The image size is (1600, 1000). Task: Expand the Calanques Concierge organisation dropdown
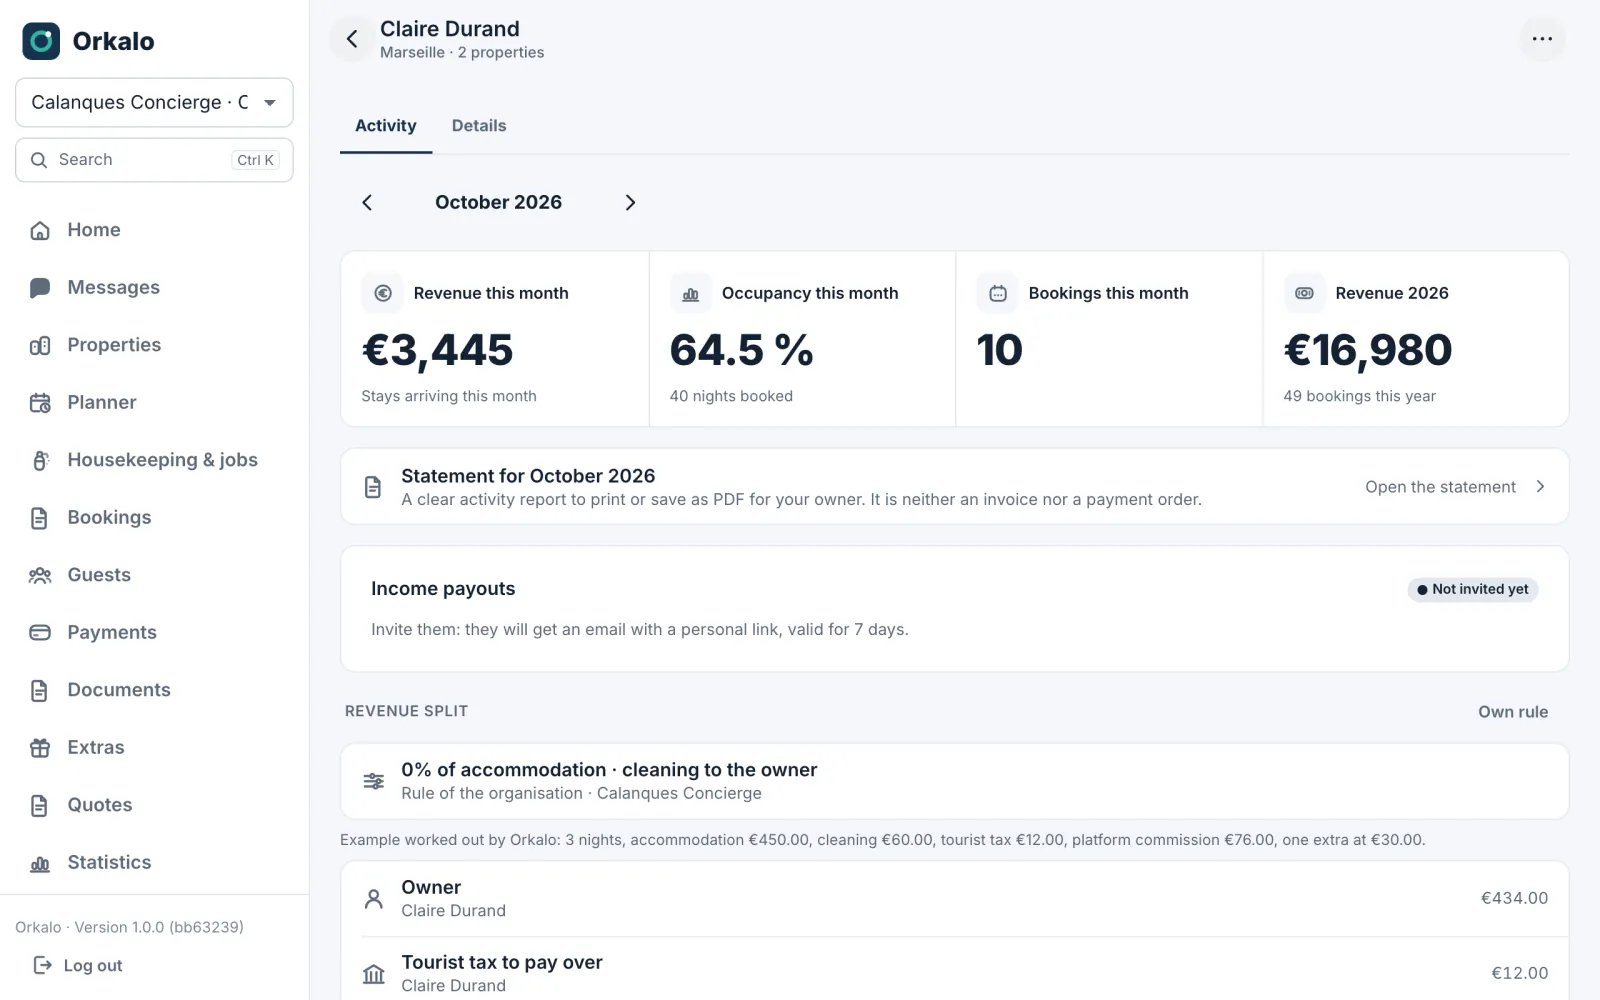point(154,103)
